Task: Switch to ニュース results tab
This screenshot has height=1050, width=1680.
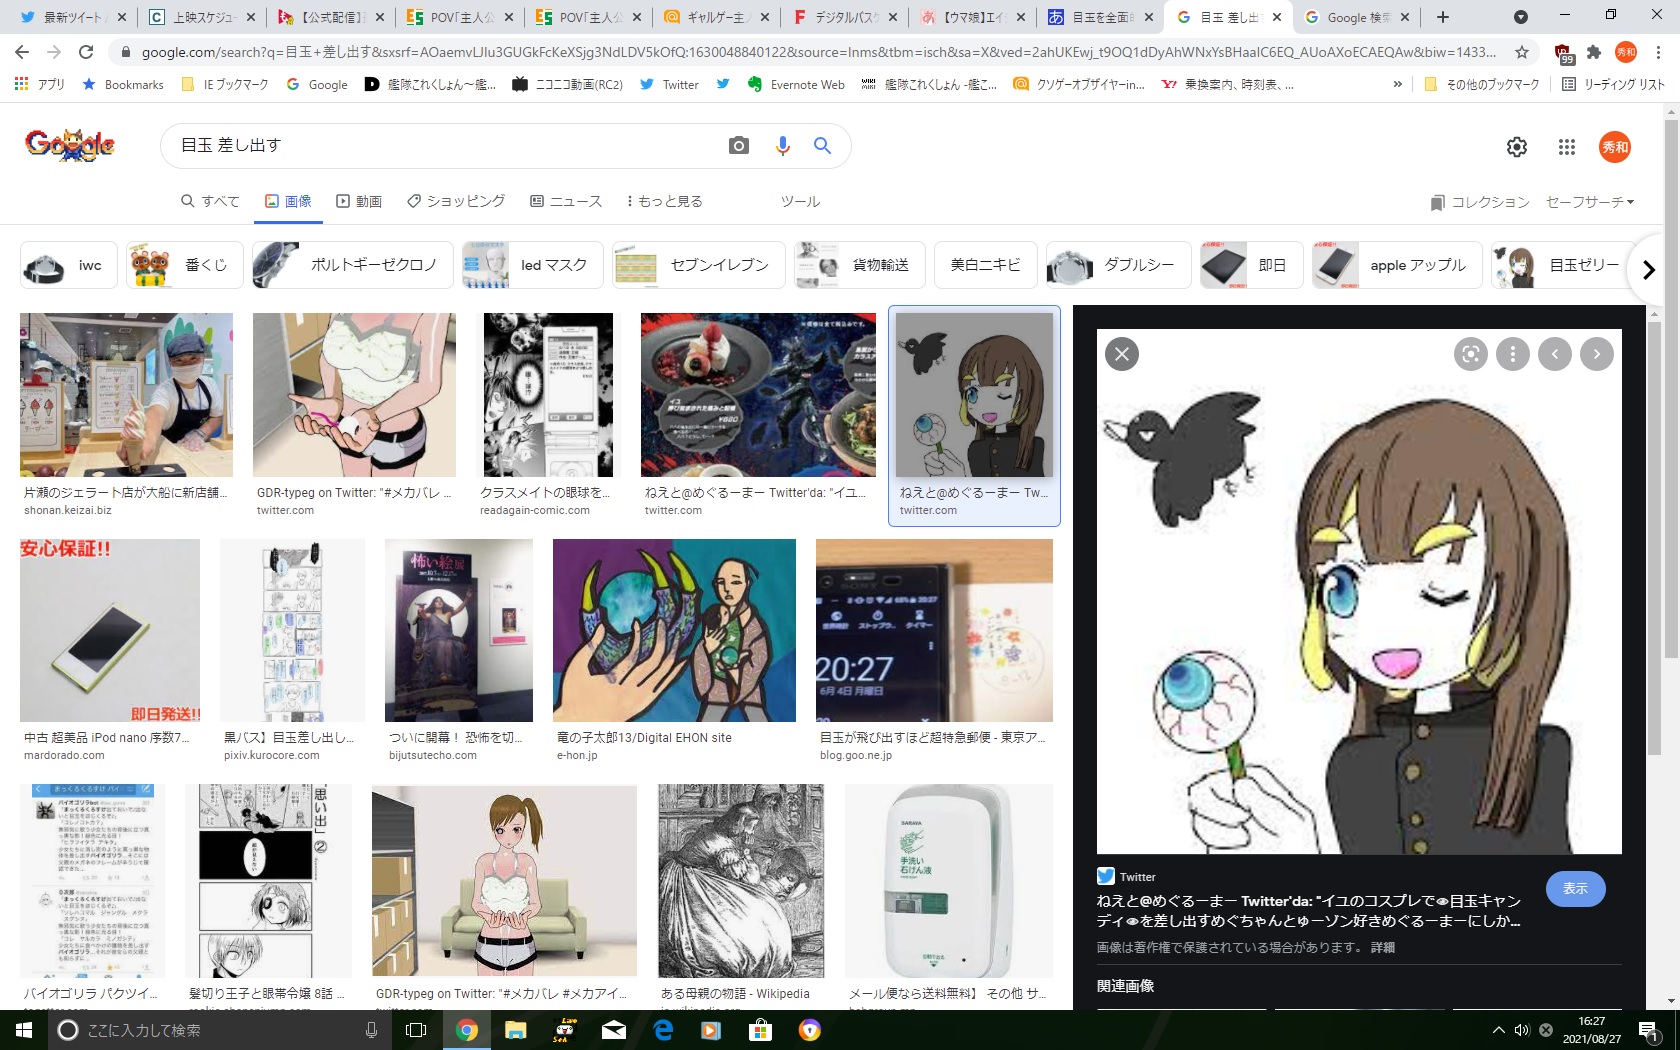Action: [566, 201]
